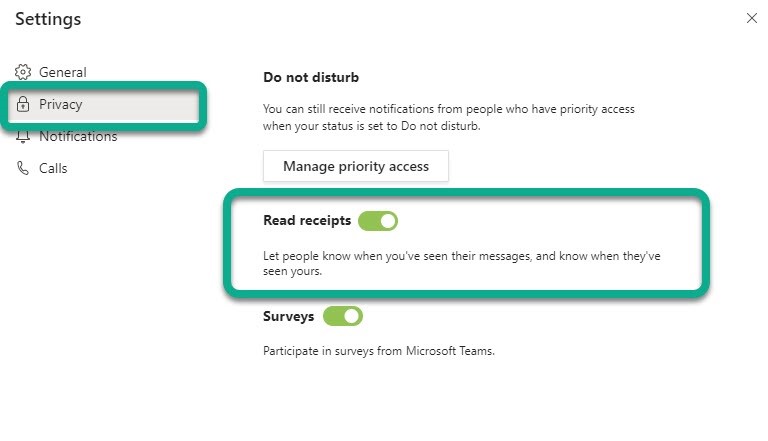768x441 pixels.
Task: Click the Settings dialog title
Action: [x=48, y=19]
